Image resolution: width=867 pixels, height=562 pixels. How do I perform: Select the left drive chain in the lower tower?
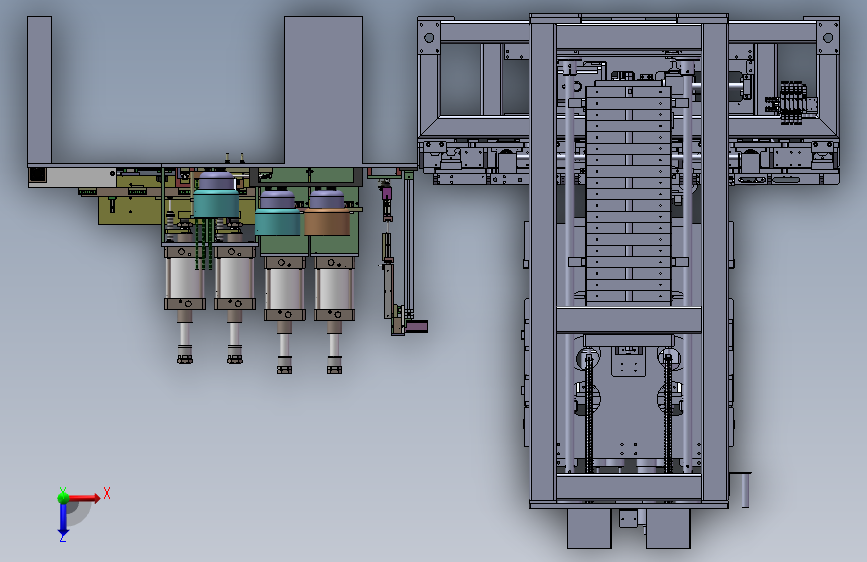pos(589,412)
